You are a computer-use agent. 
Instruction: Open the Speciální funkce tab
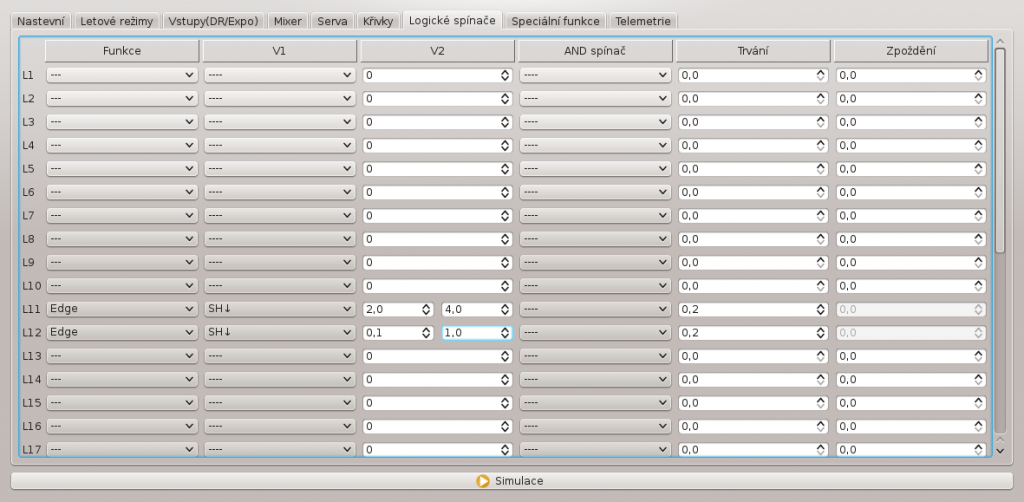click(x=555, y=20)
